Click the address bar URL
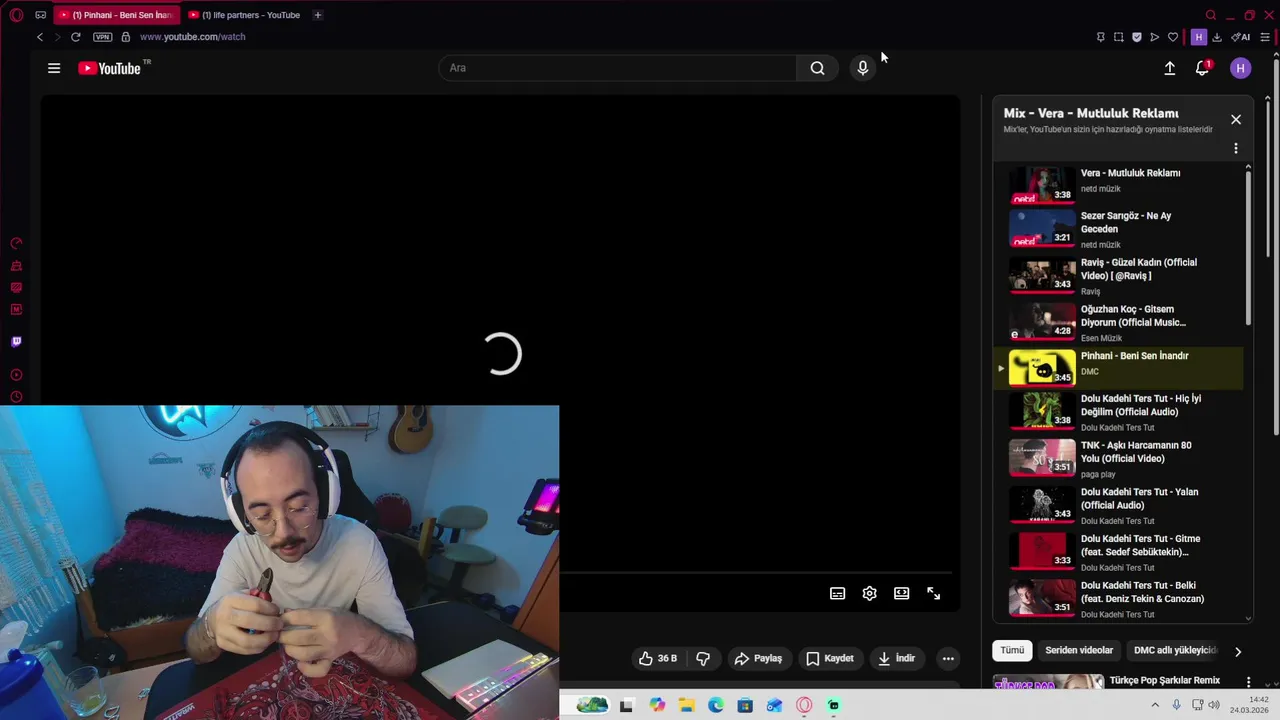The image size is (1280, 720). pyautogui.click(x=193, y=37)
